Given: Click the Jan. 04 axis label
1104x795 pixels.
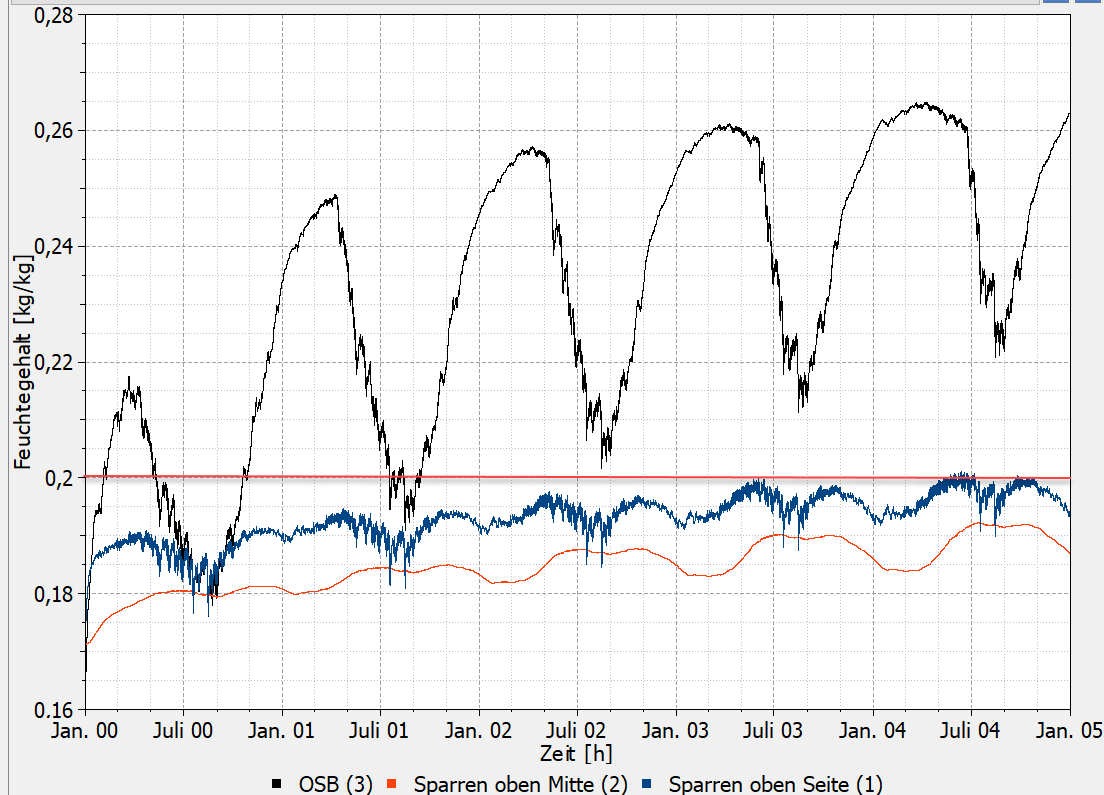Looking at the screenshot, I should pos(872,730).
